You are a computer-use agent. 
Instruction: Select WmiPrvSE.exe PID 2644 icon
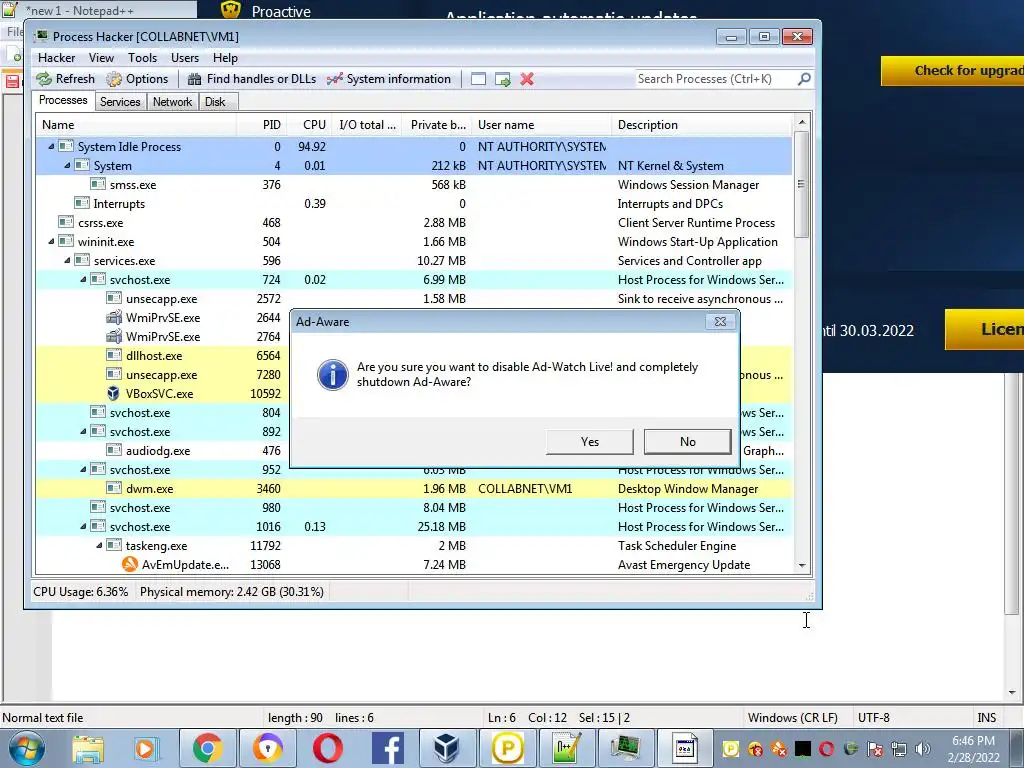(114, 317)
